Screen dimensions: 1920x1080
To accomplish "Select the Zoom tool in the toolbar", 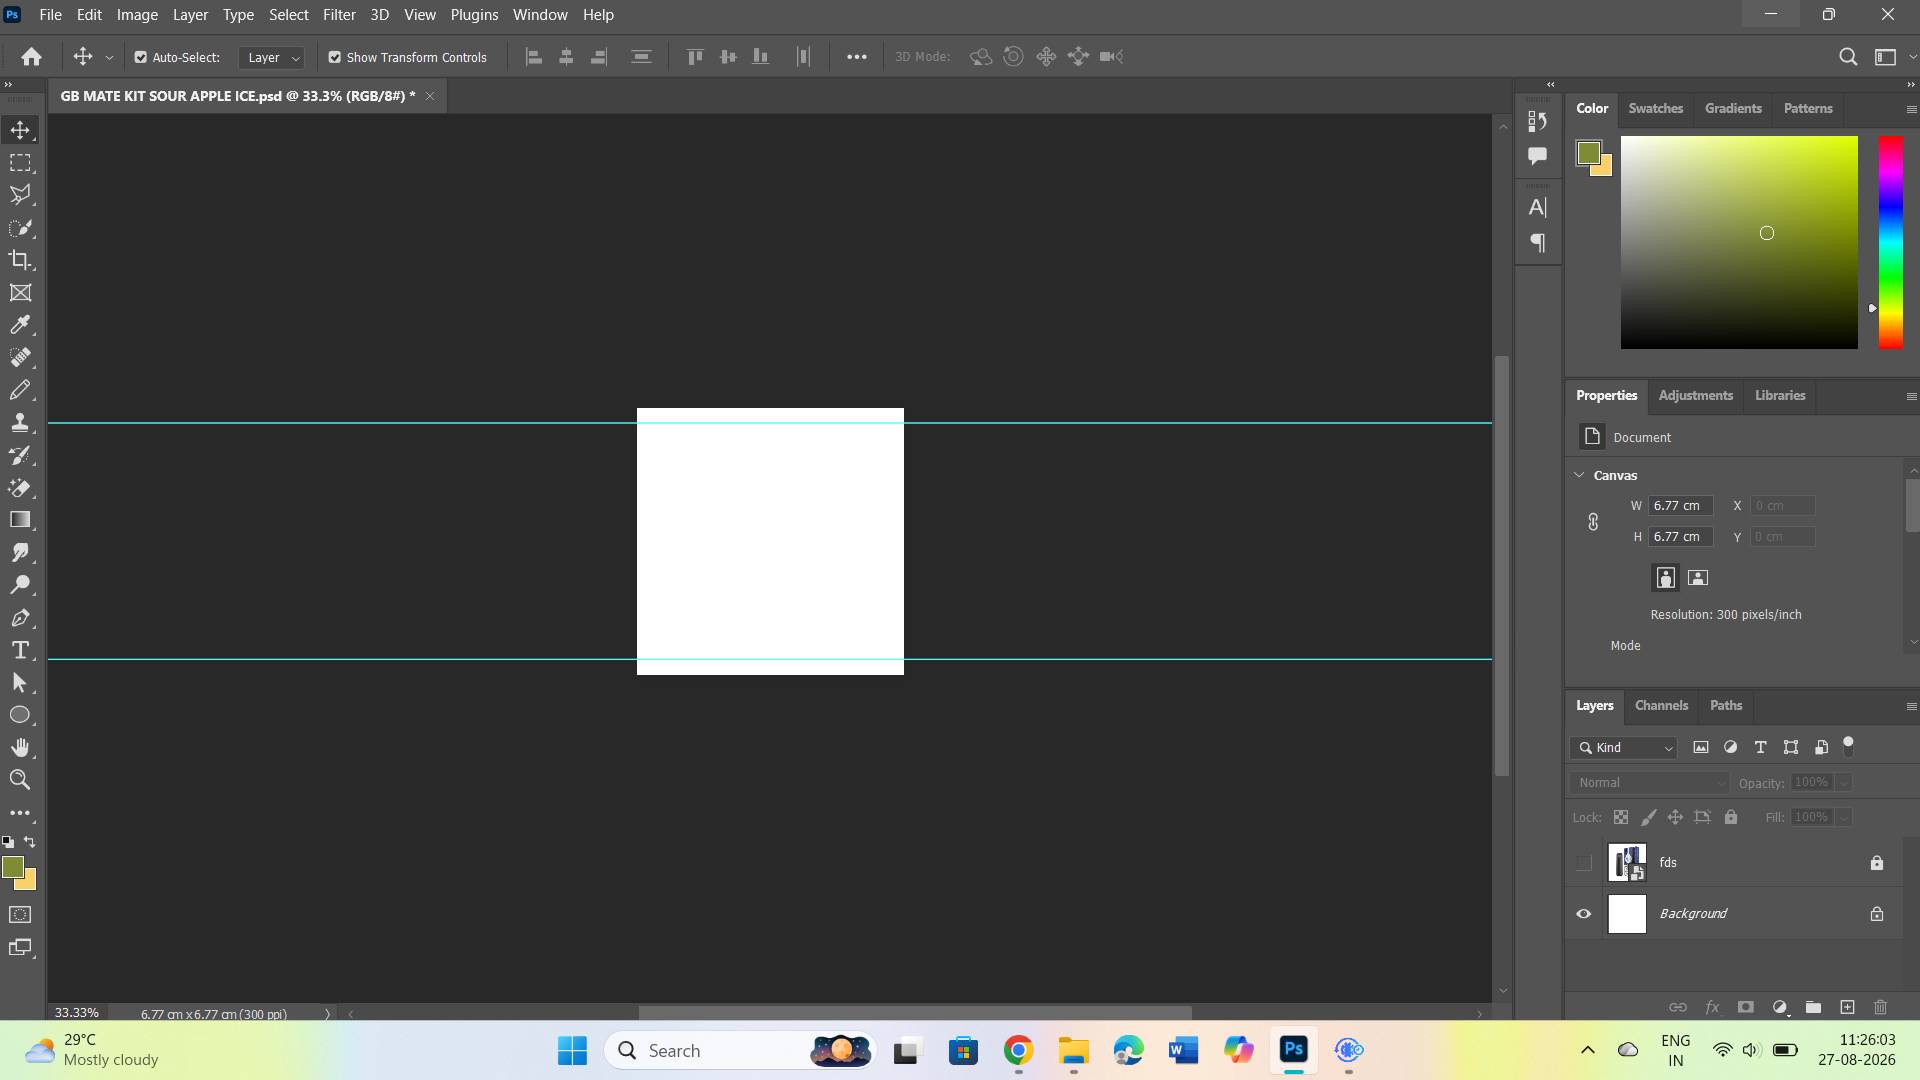I will 20,780.
